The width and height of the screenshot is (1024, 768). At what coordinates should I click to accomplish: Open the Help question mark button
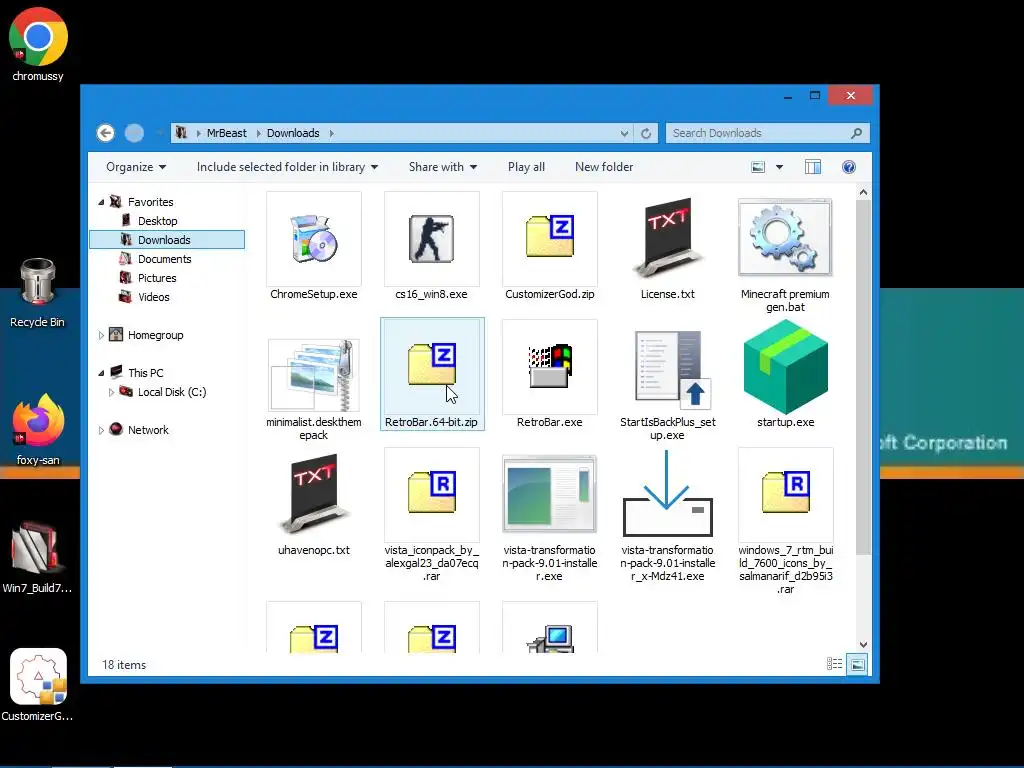point(848,167)
